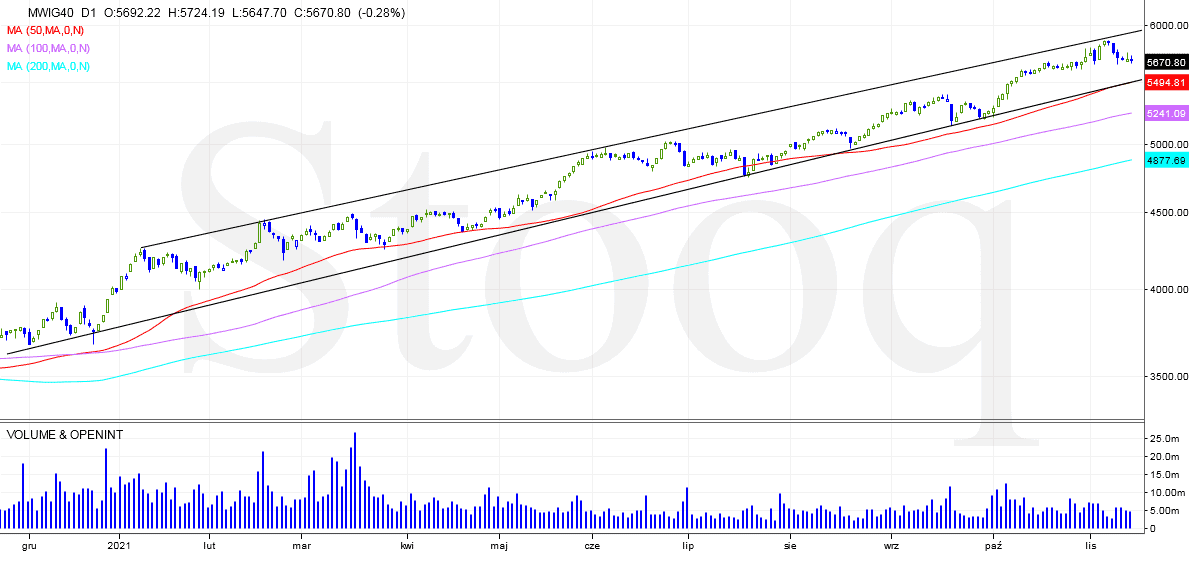Select the '2021' year marker

[x=118, y=546]
